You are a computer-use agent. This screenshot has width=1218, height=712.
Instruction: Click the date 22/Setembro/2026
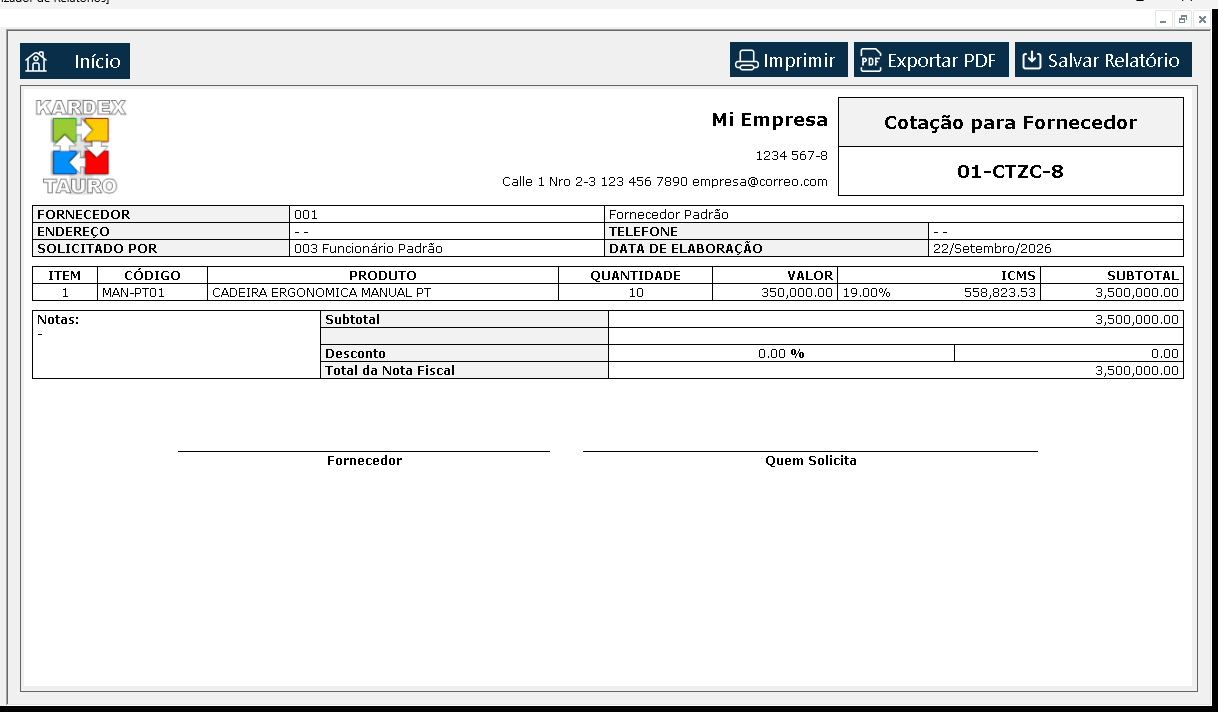[x=992, y=249]
